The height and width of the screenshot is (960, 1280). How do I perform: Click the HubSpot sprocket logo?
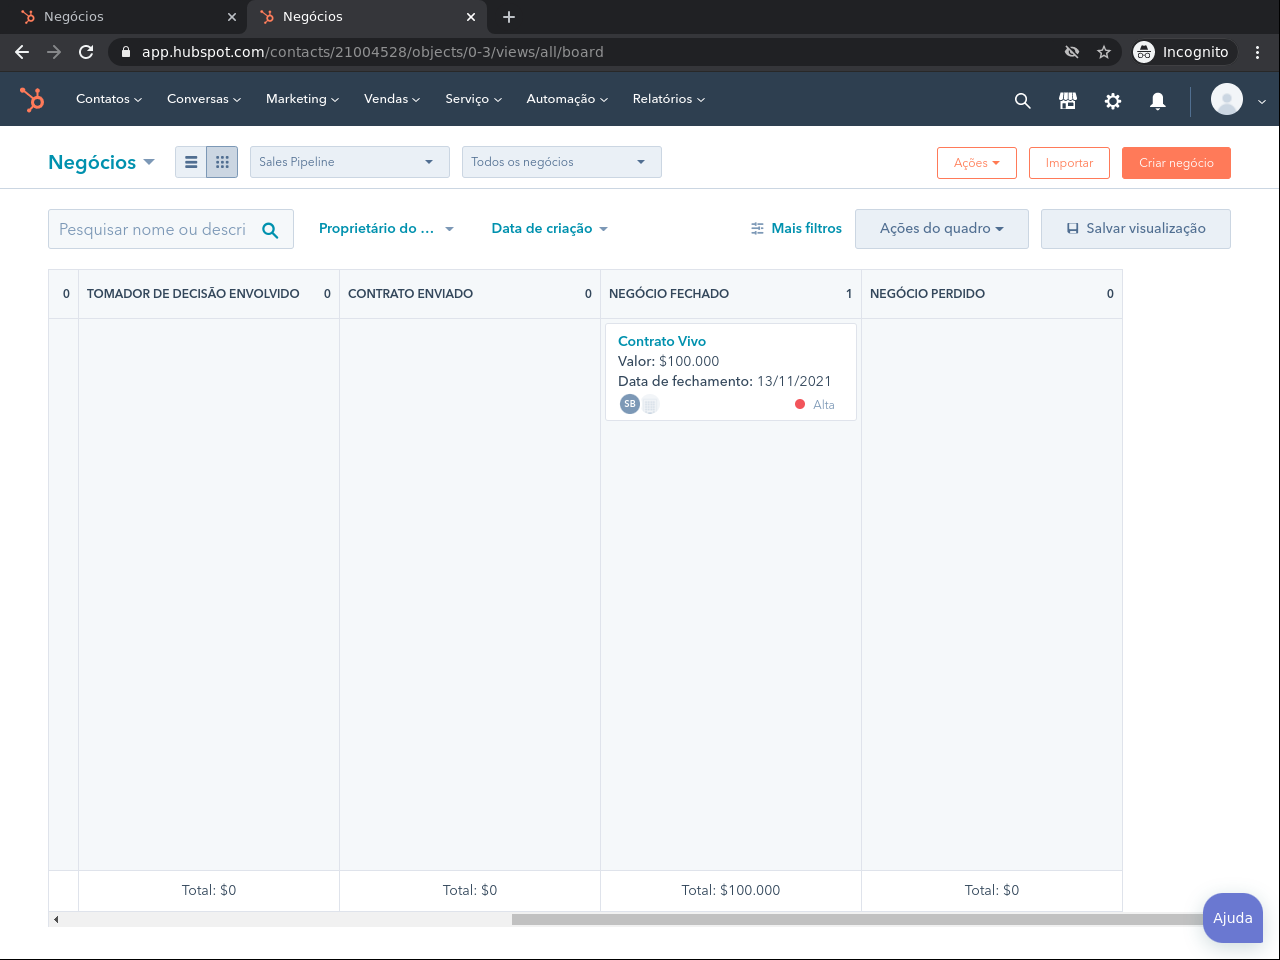coord(32,99)
